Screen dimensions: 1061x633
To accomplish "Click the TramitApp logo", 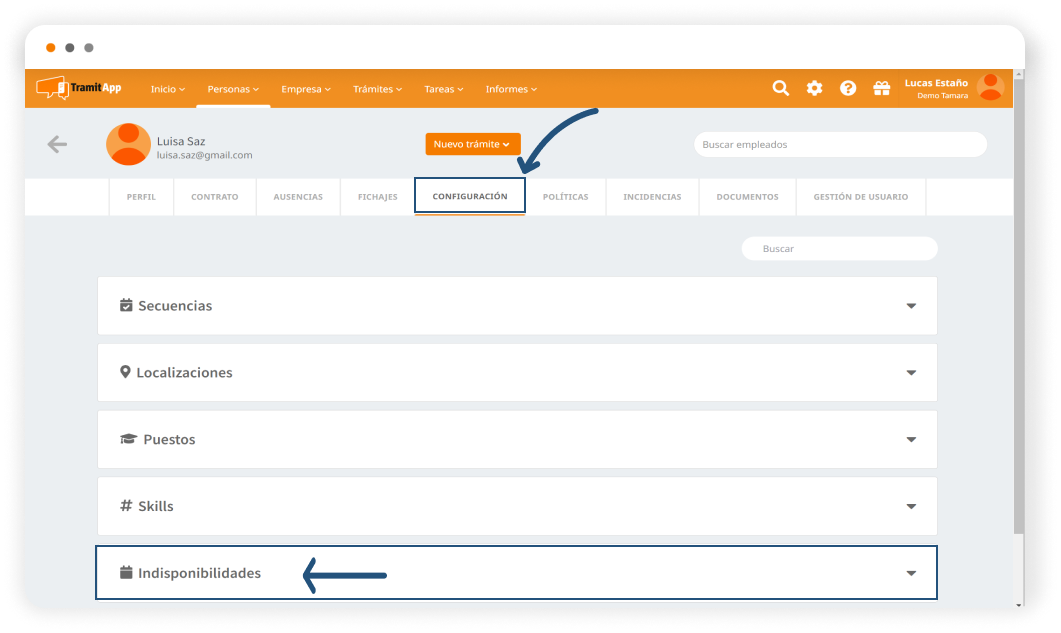I will [79, 88].
